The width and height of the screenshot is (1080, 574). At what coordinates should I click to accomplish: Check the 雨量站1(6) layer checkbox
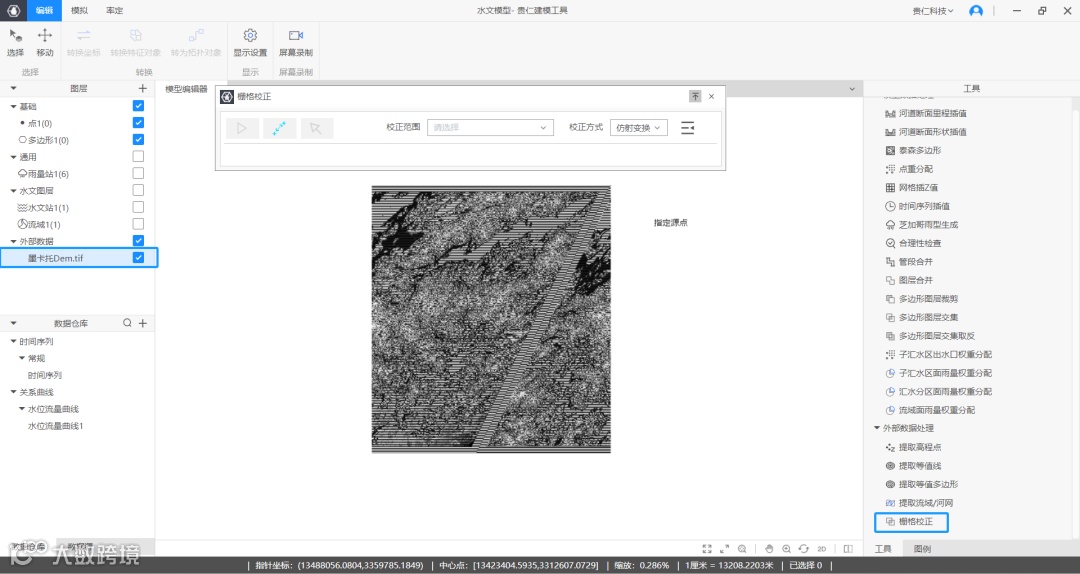138,174
